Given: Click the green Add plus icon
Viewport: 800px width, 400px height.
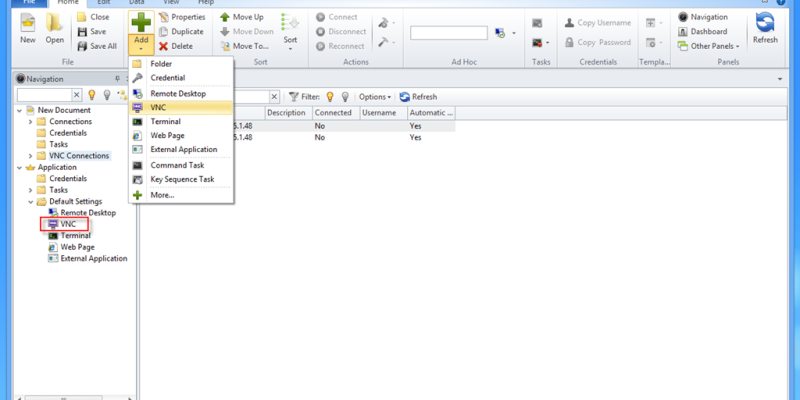Looking at the screenshot, I should pos(141,22).
